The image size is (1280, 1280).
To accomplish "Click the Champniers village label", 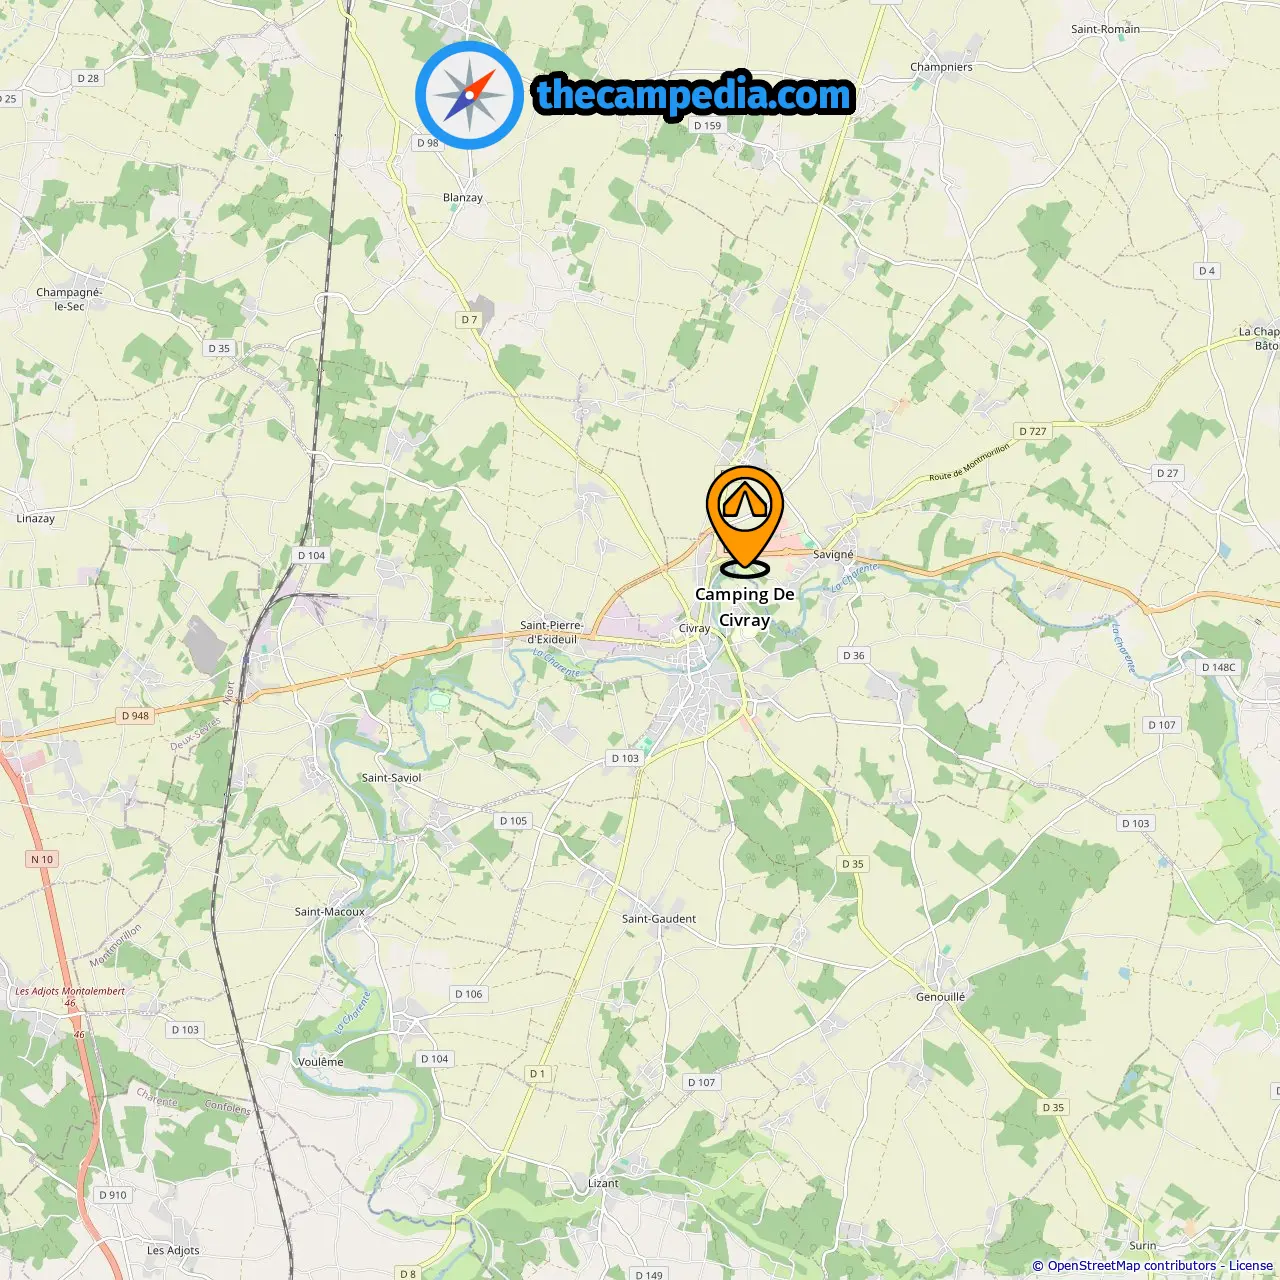I will coord(941,67).
